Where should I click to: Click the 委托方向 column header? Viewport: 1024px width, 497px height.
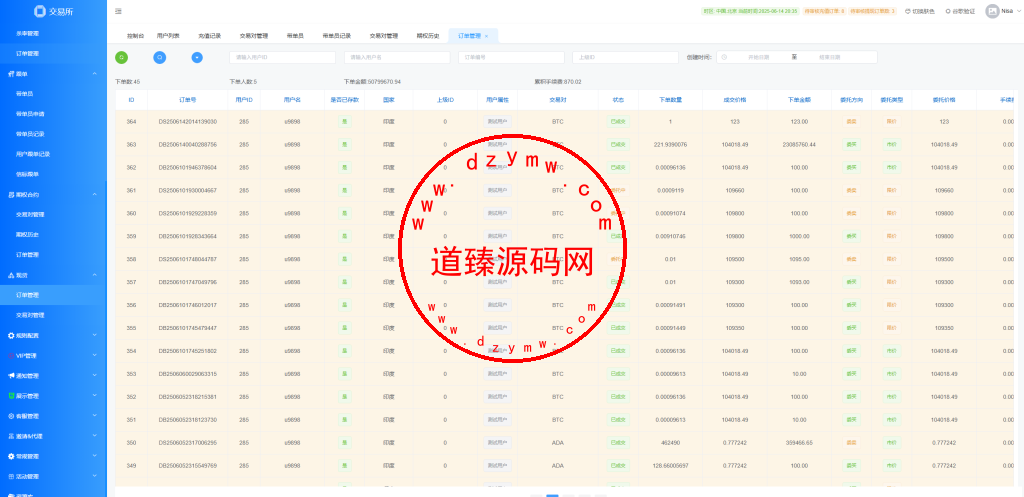click(x=852, y=100)
